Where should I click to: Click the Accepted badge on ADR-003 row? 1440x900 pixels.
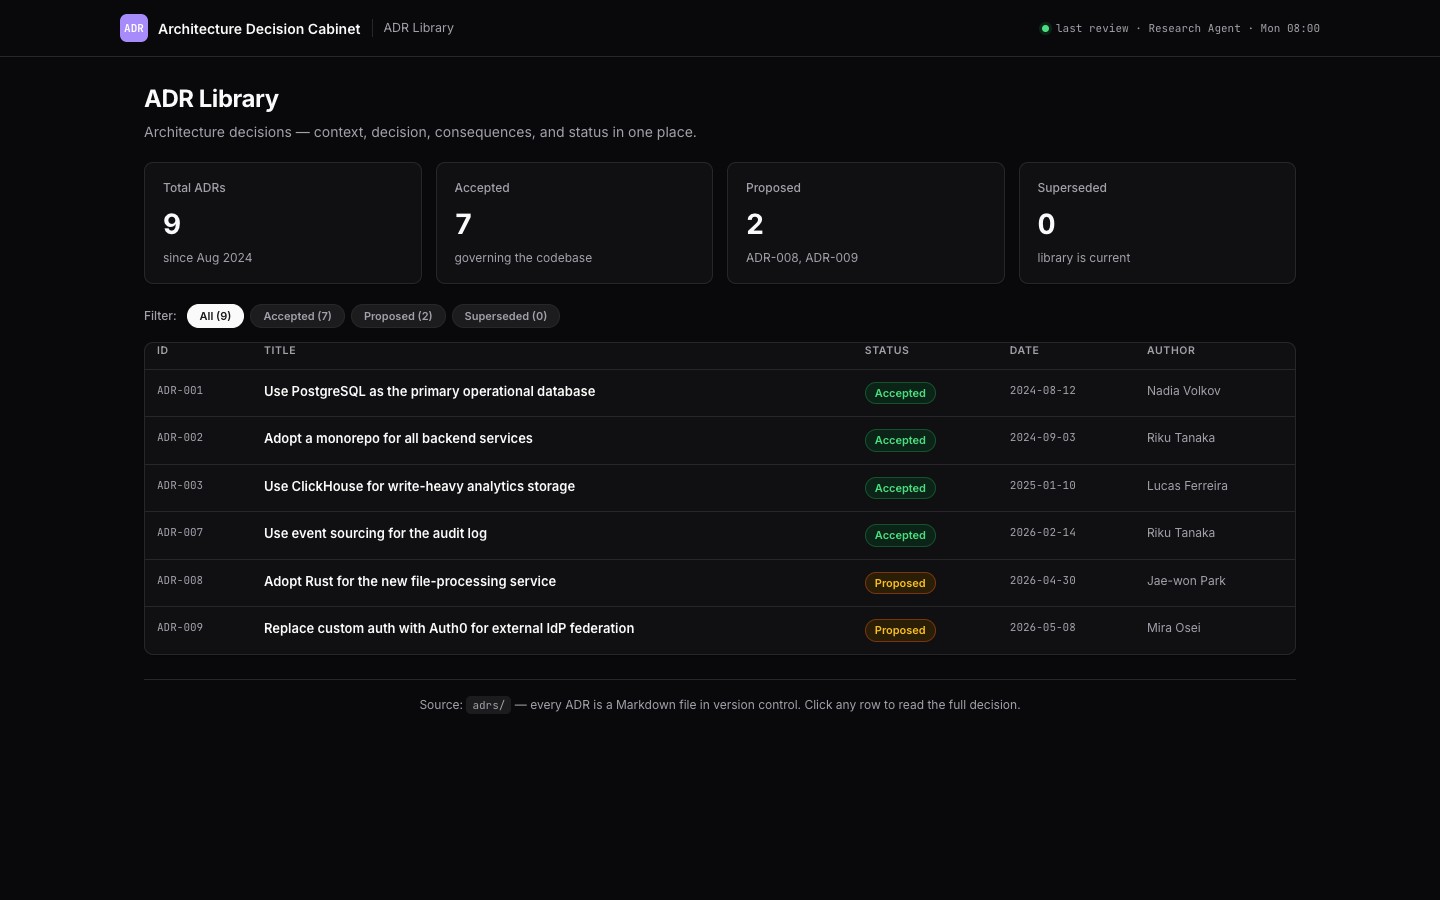[x=900, y=488]
